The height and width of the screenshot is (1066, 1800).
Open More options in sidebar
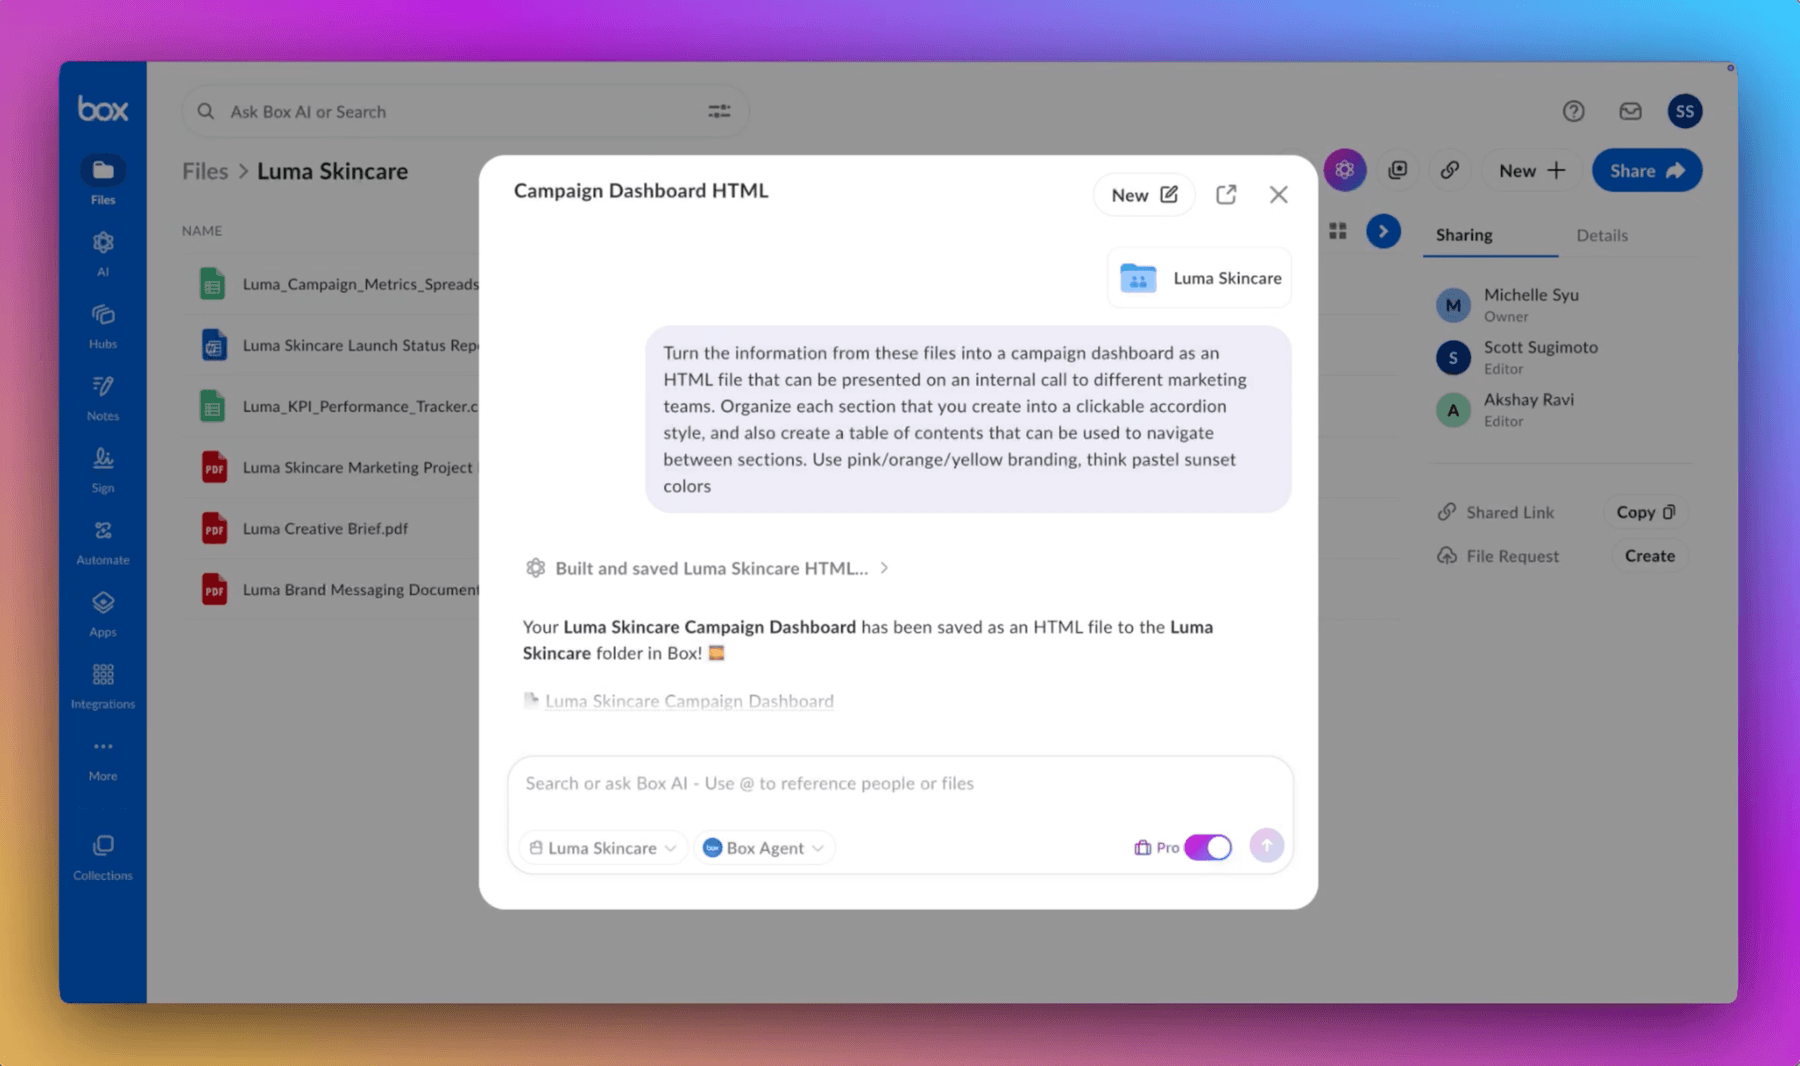103,759
